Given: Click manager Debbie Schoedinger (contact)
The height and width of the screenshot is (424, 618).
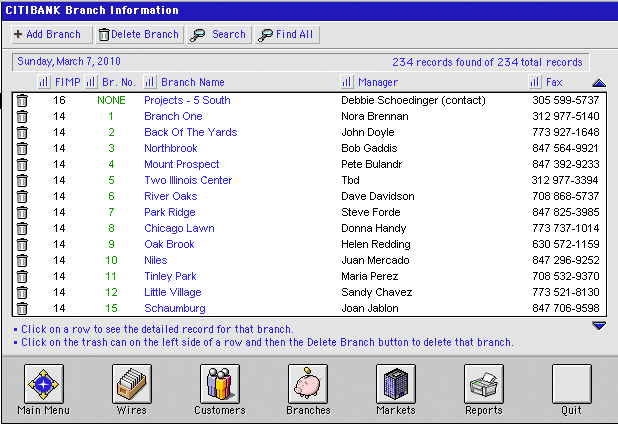Looking at the screenshot, I should tap(413, 100).
